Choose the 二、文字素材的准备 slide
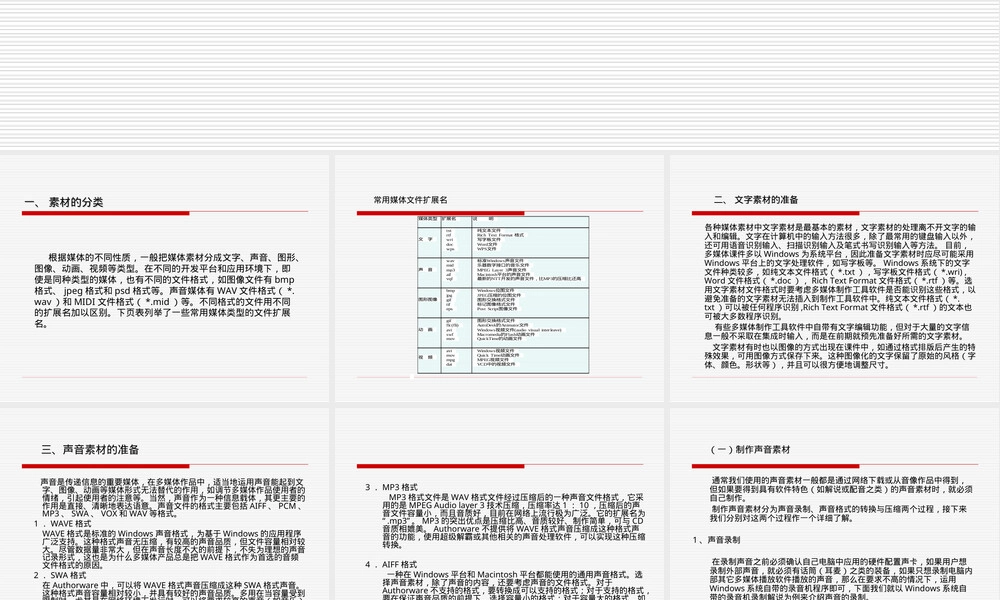This screenshot has width=1000, height=600. click(834, 279)
